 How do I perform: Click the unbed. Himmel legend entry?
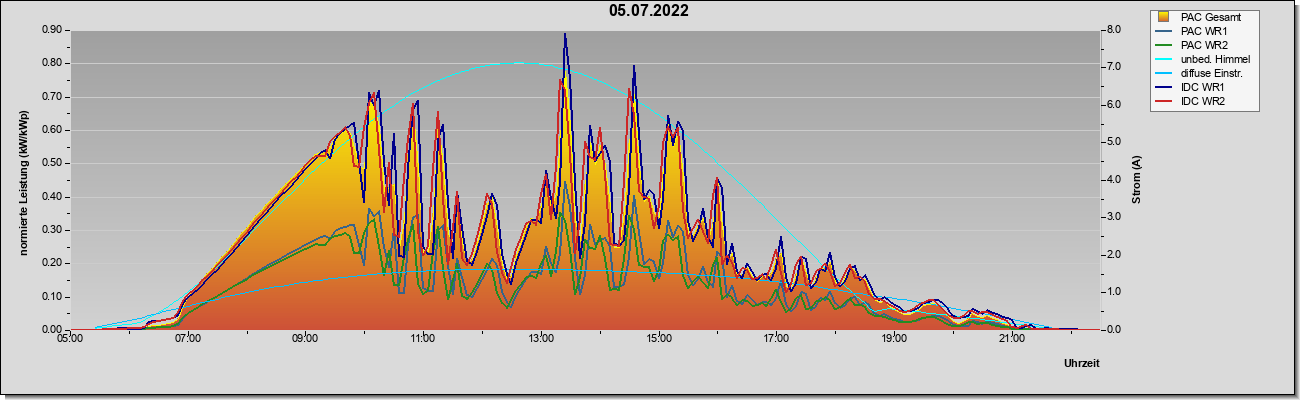pyautogui.click(x=1203, y=59)
